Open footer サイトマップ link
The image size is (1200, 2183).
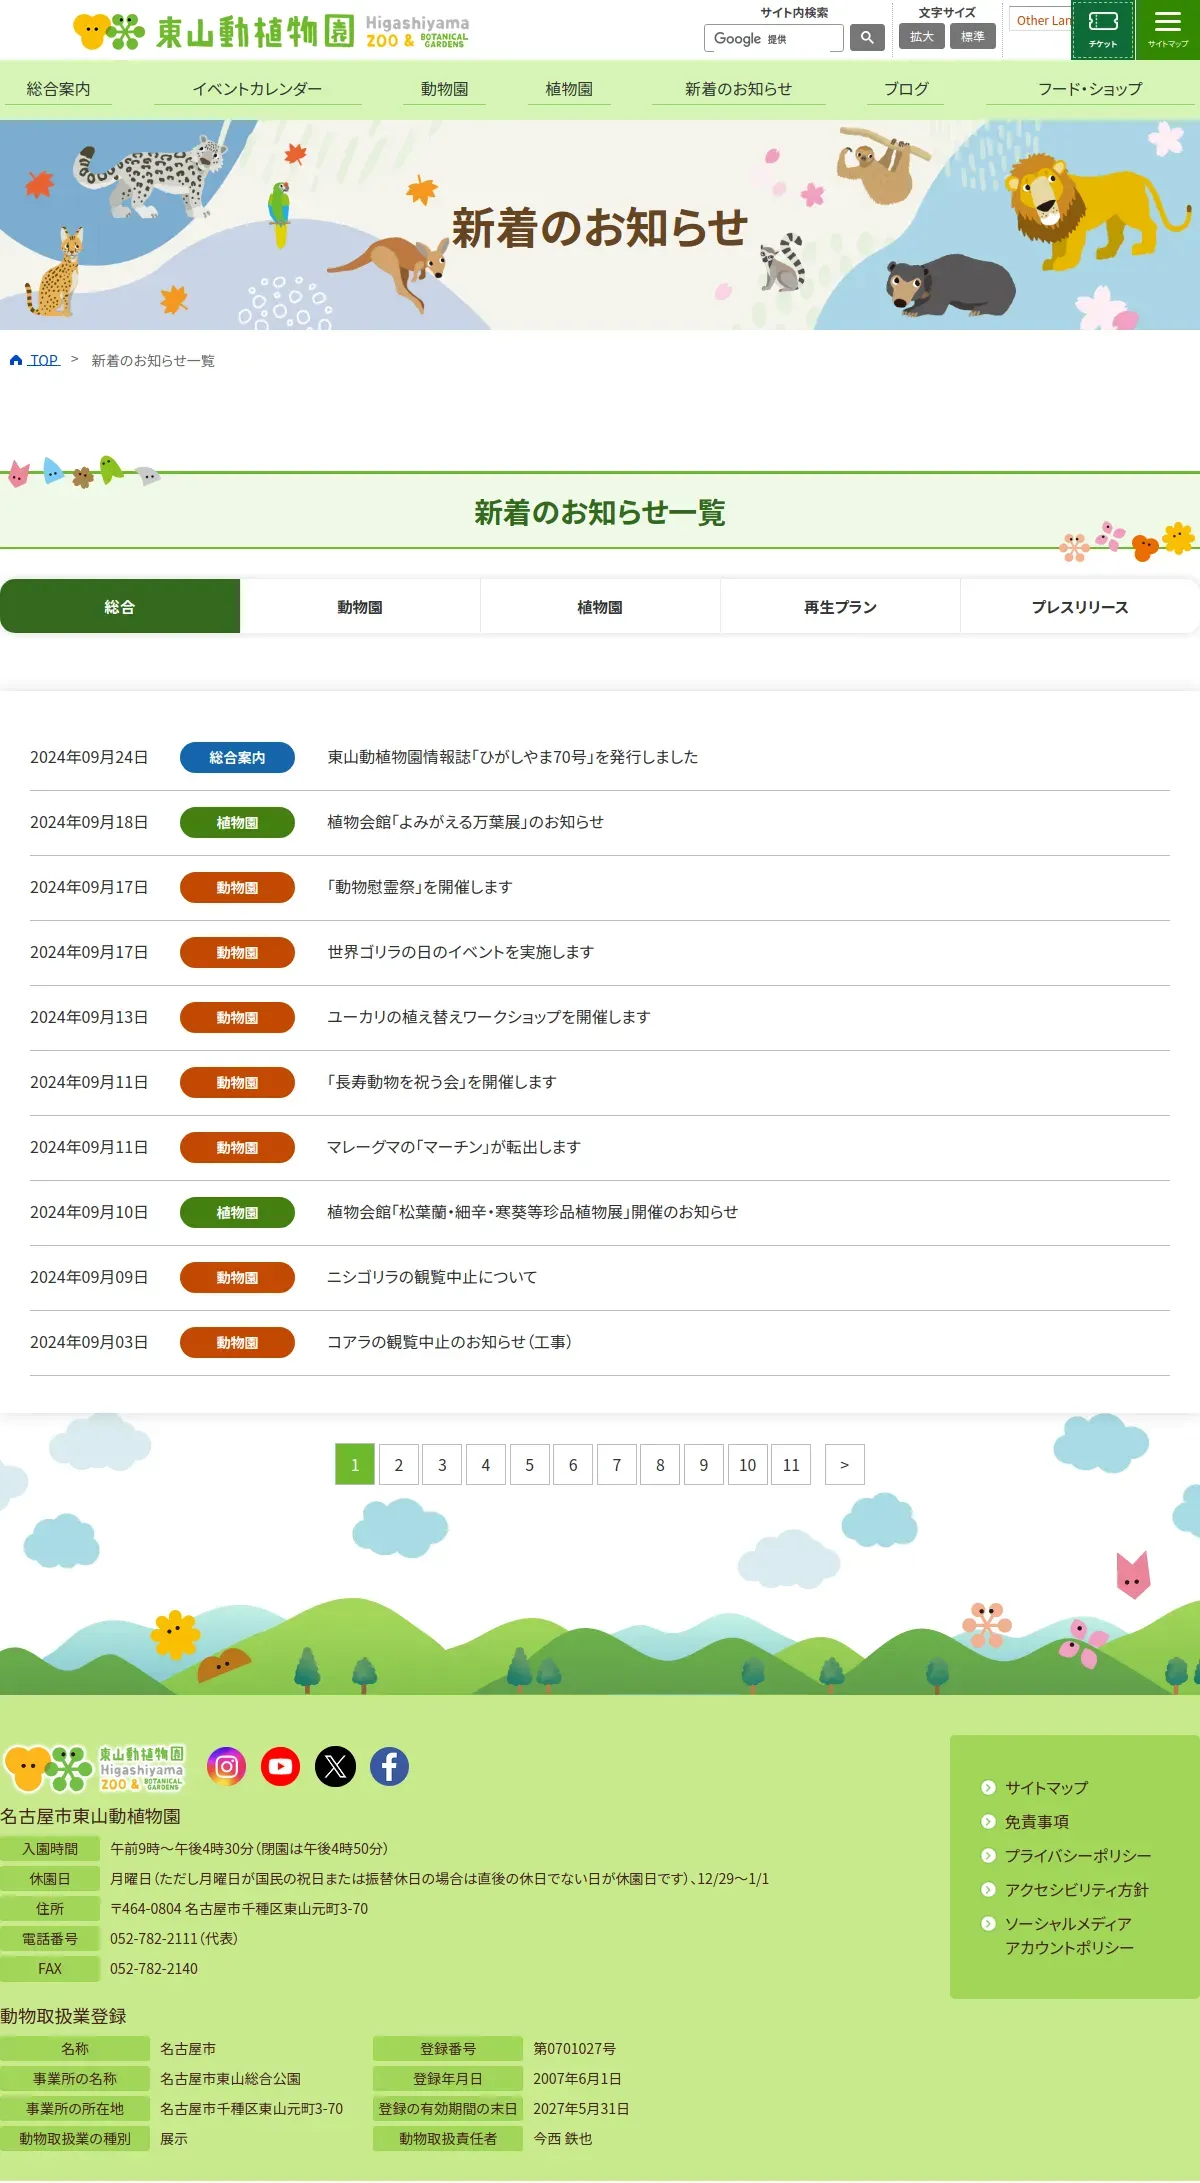[1046, 1787]
